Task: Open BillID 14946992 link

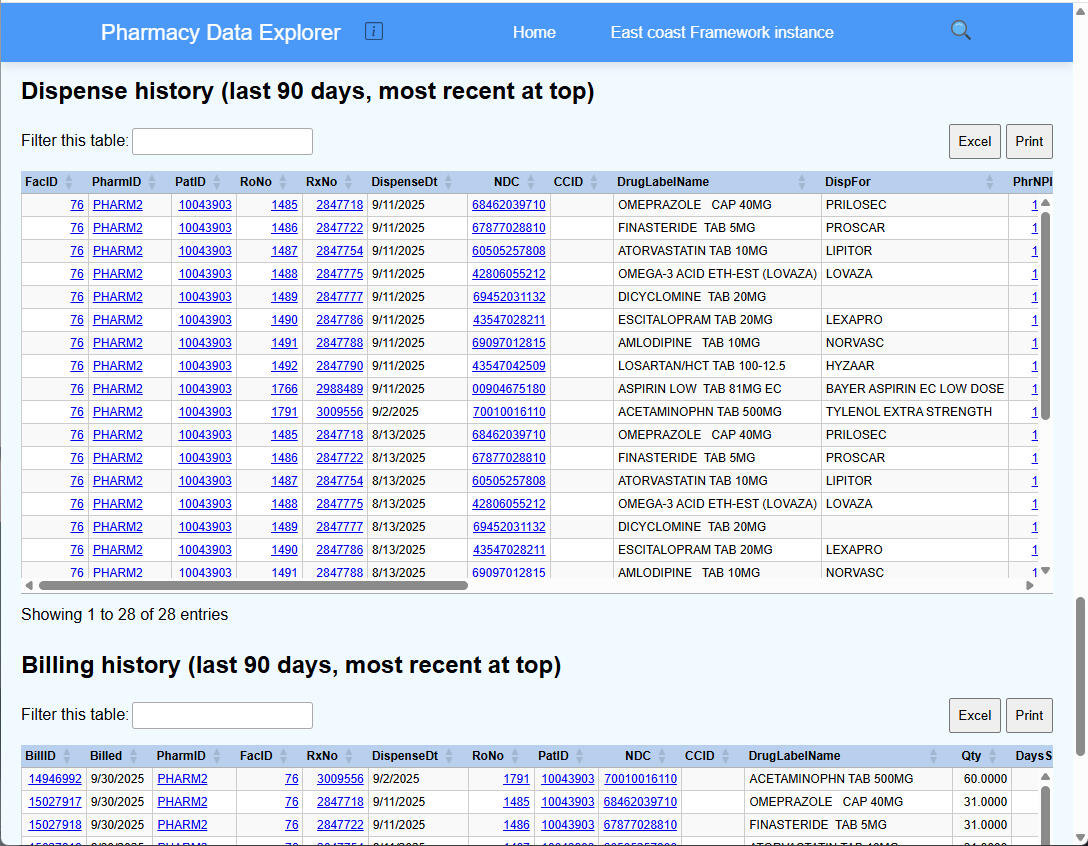Action: [x=55, y=779]
